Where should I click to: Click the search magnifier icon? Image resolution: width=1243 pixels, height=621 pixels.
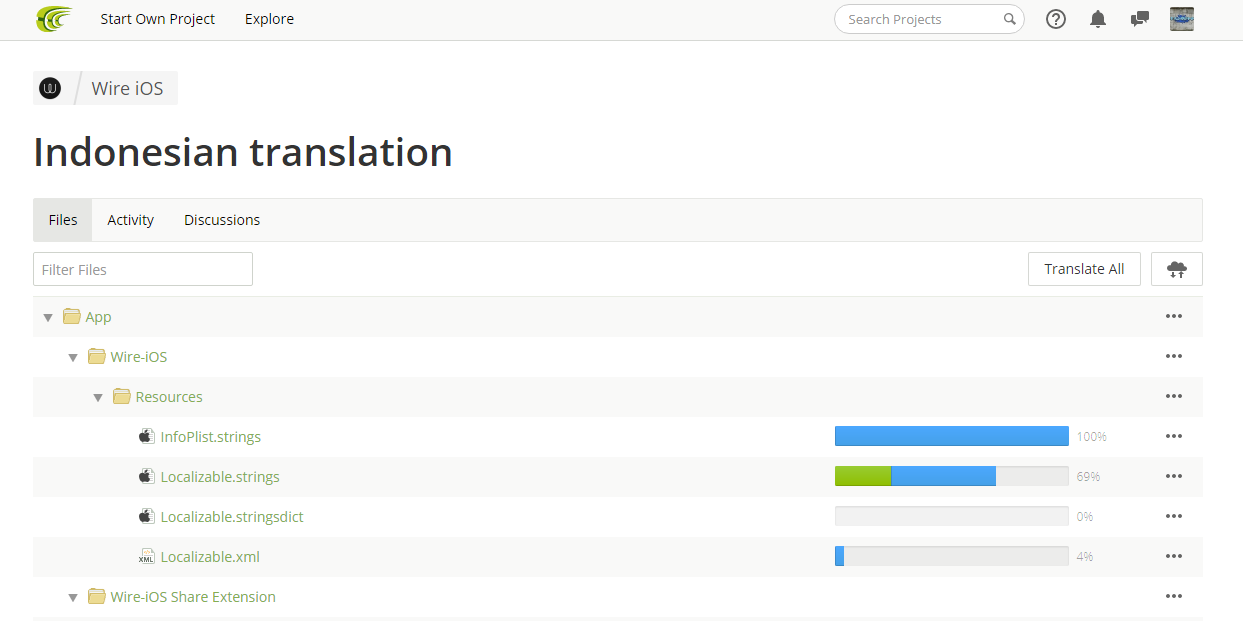[1009, 19]
